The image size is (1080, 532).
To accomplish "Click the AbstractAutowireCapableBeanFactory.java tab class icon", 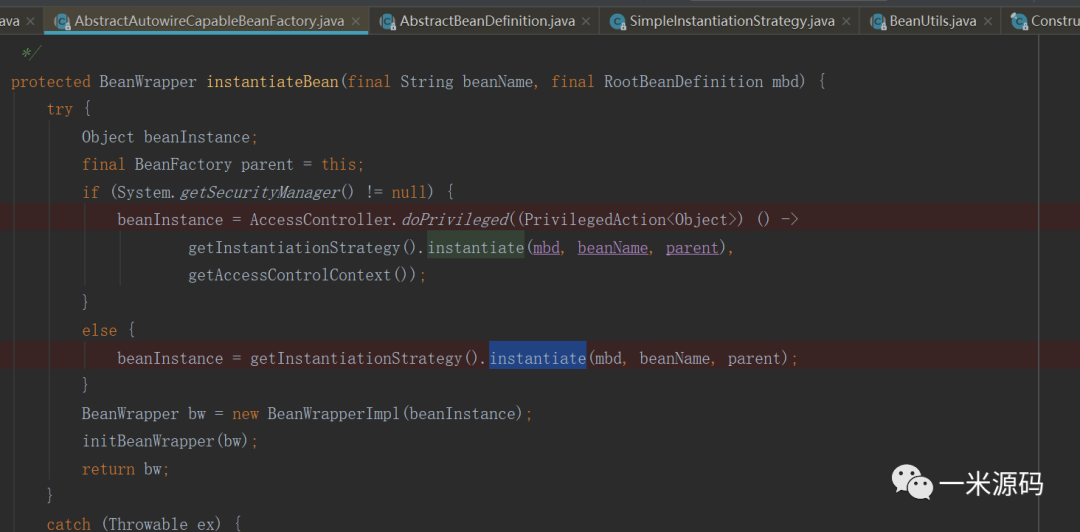I will 62,21.
